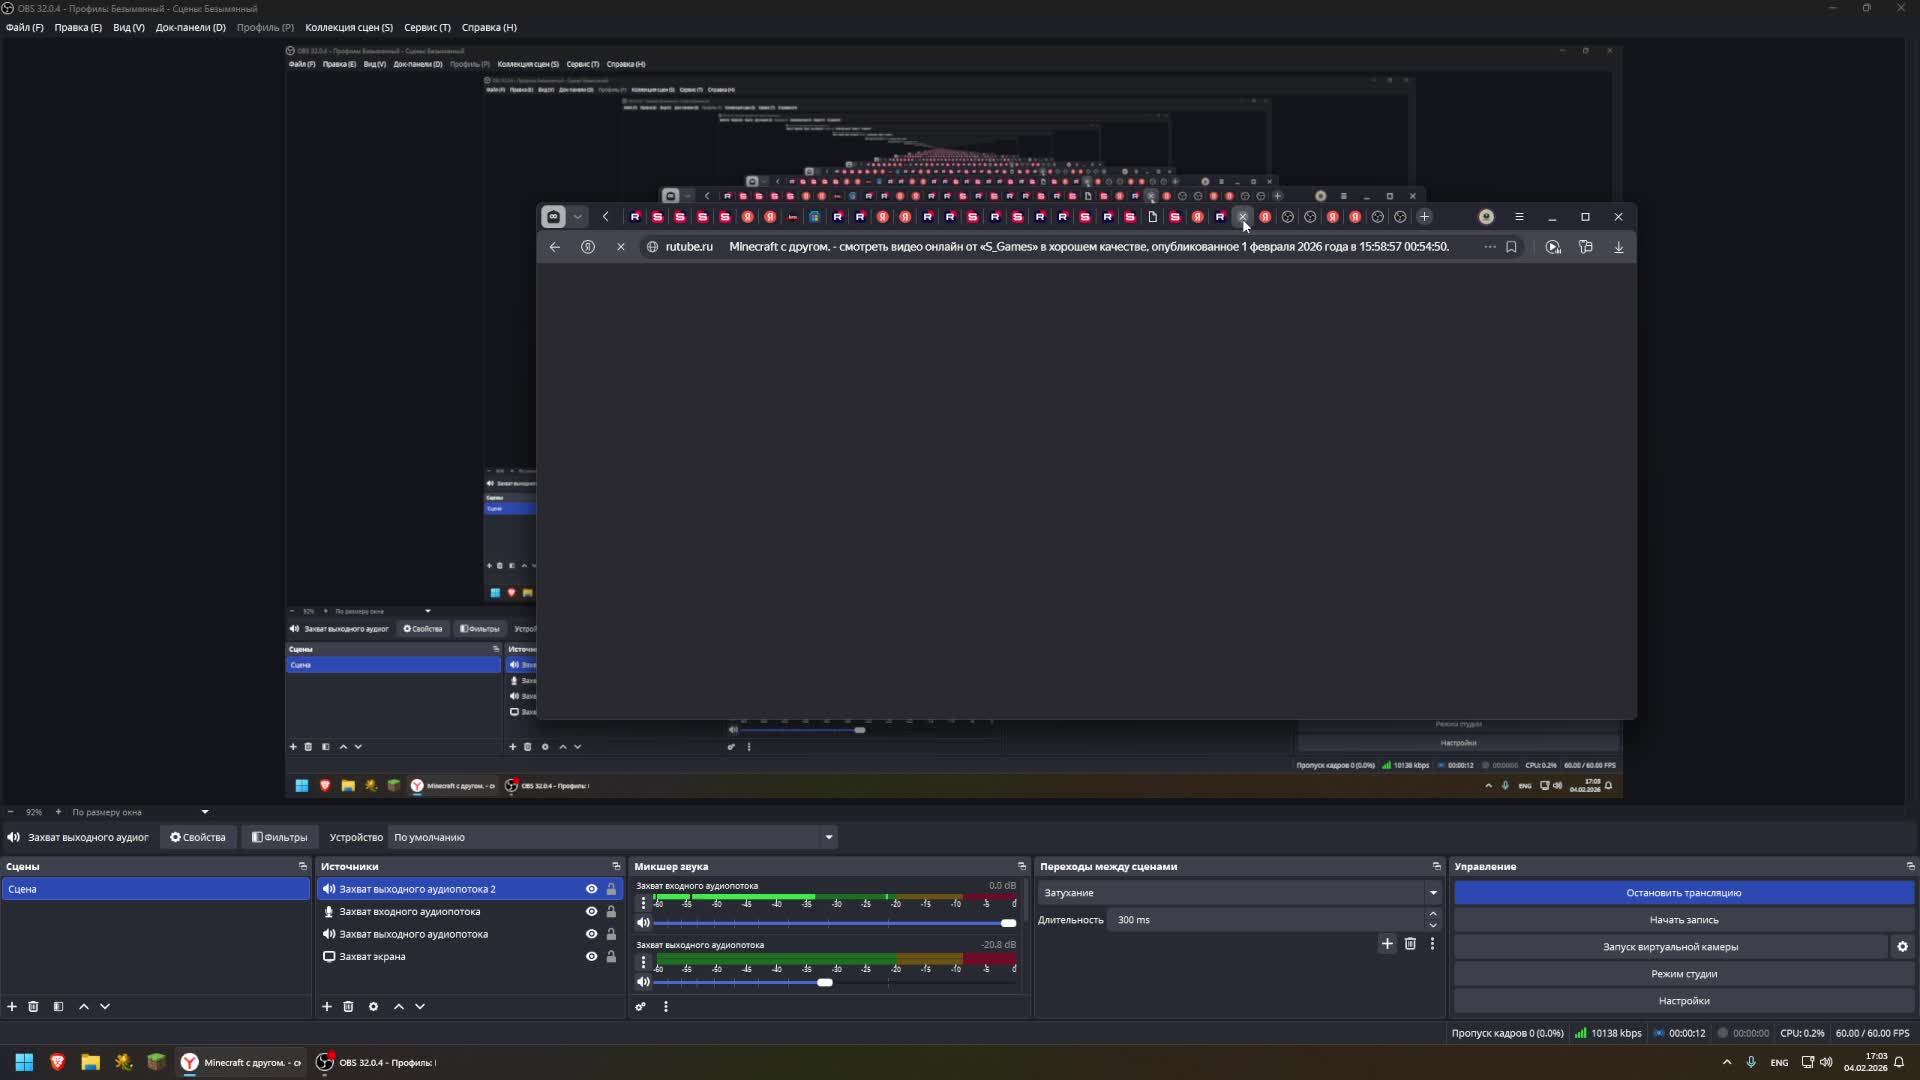Open preview scale dropdown По размеру окна

(x=140, y=812)
